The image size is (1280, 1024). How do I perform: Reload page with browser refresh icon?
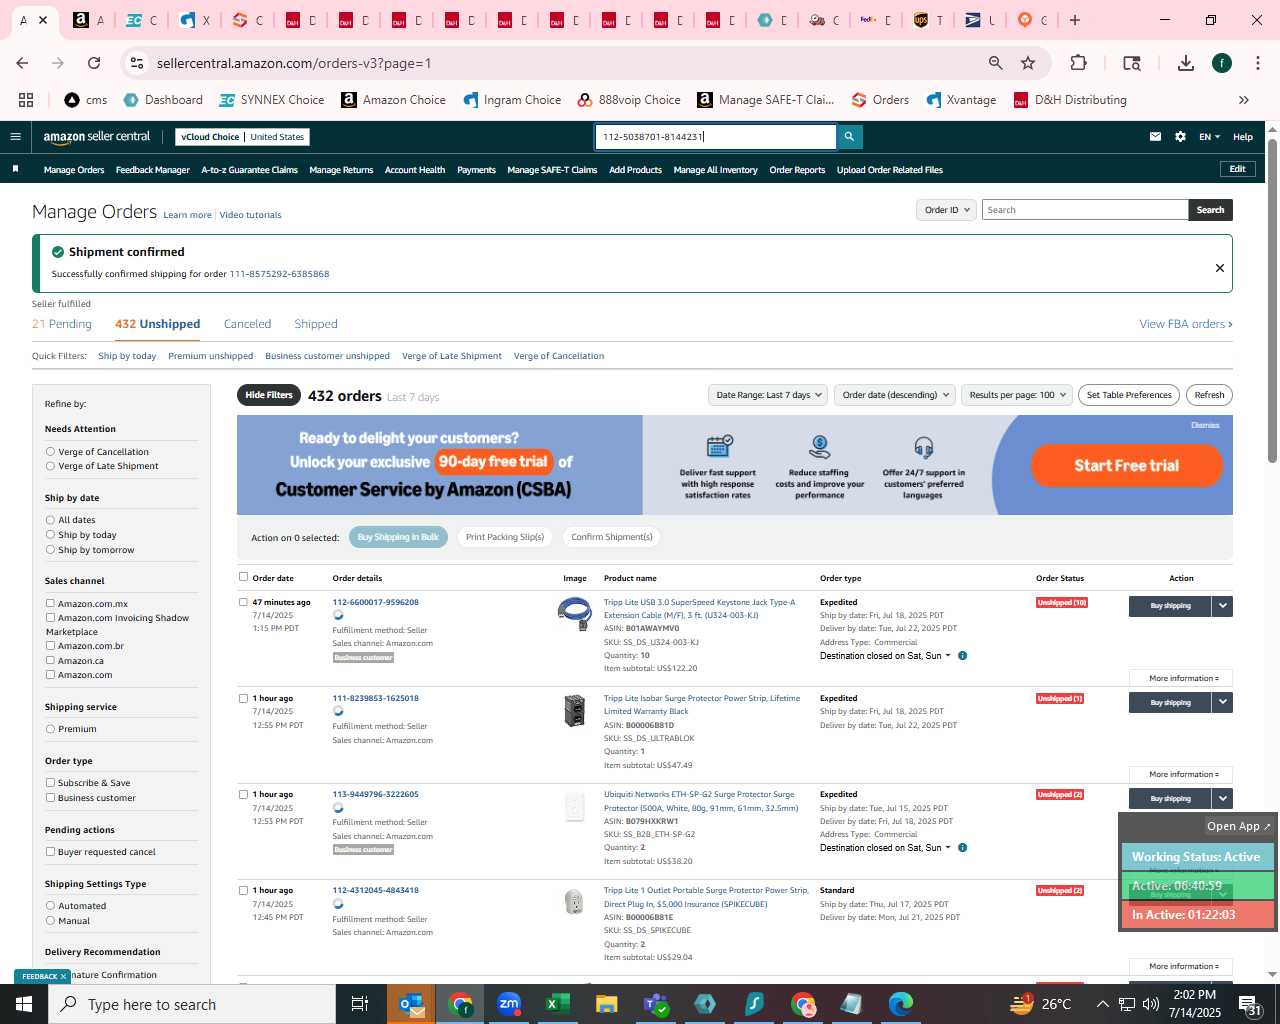tap(94, 63)
